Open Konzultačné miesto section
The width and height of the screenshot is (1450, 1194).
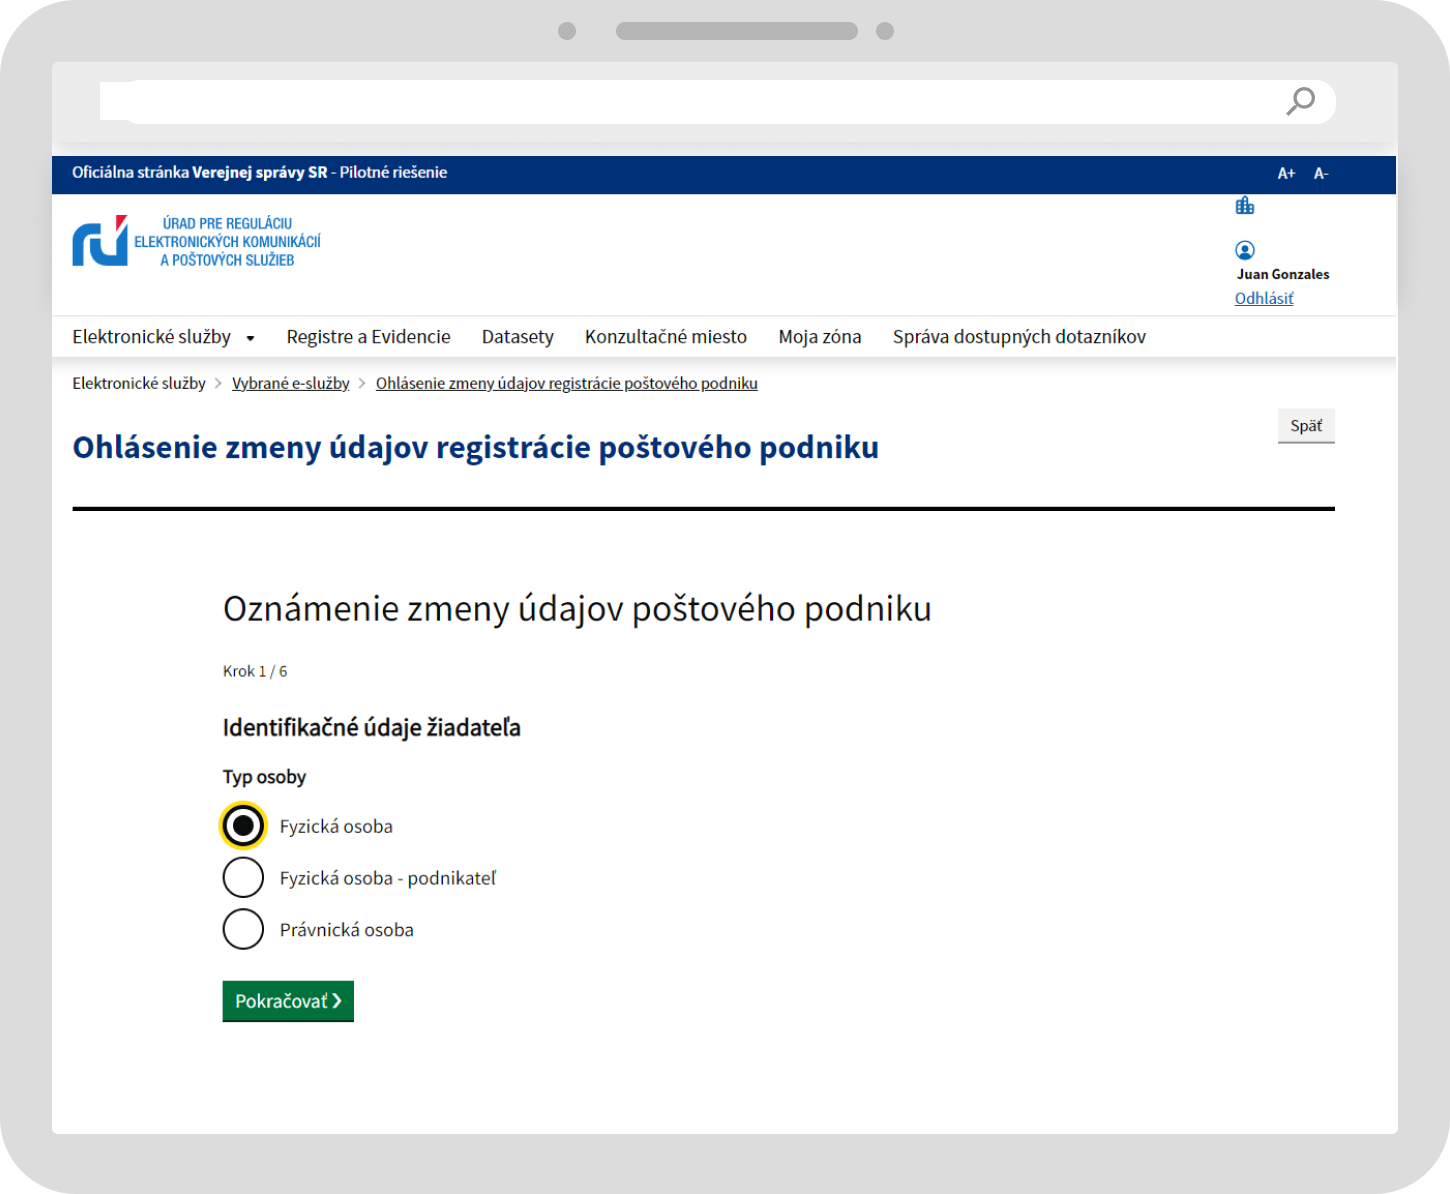[665, 337]
